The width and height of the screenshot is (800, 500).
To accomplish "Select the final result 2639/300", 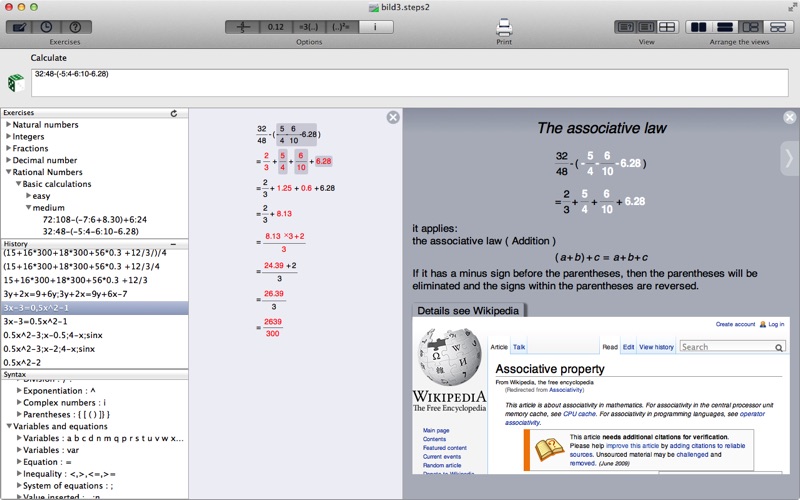I will (x=269, y=328).
